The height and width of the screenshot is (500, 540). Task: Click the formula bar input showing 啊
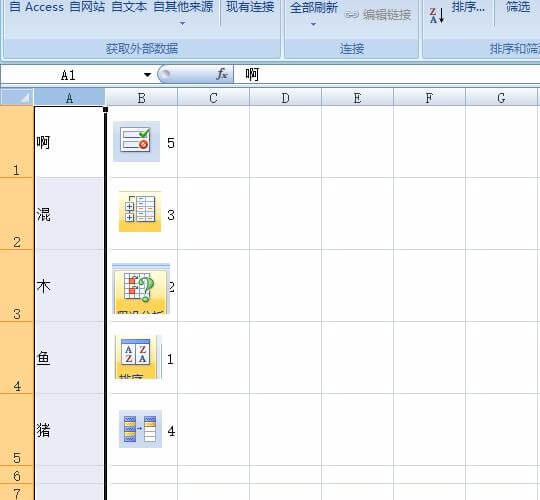(386, 74)
